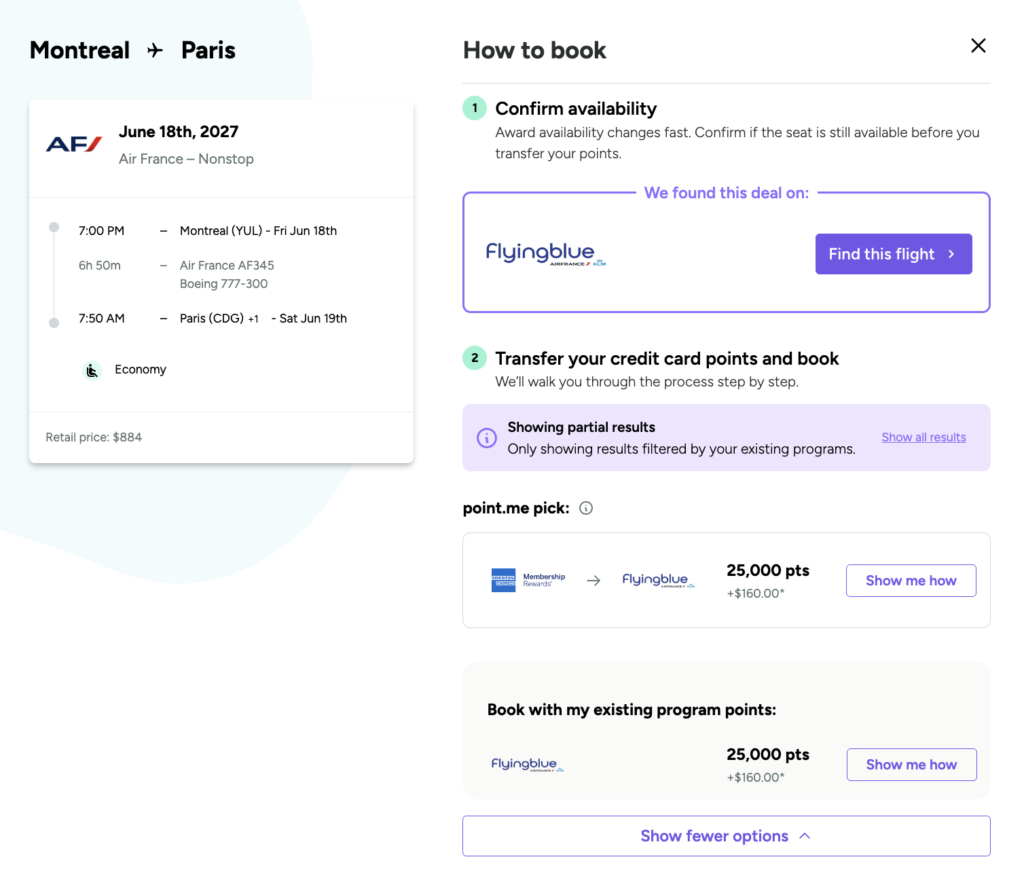Click the Flying Blue logo under existing points
This screenshot has width=1024, height=891.
click(527, 764)
